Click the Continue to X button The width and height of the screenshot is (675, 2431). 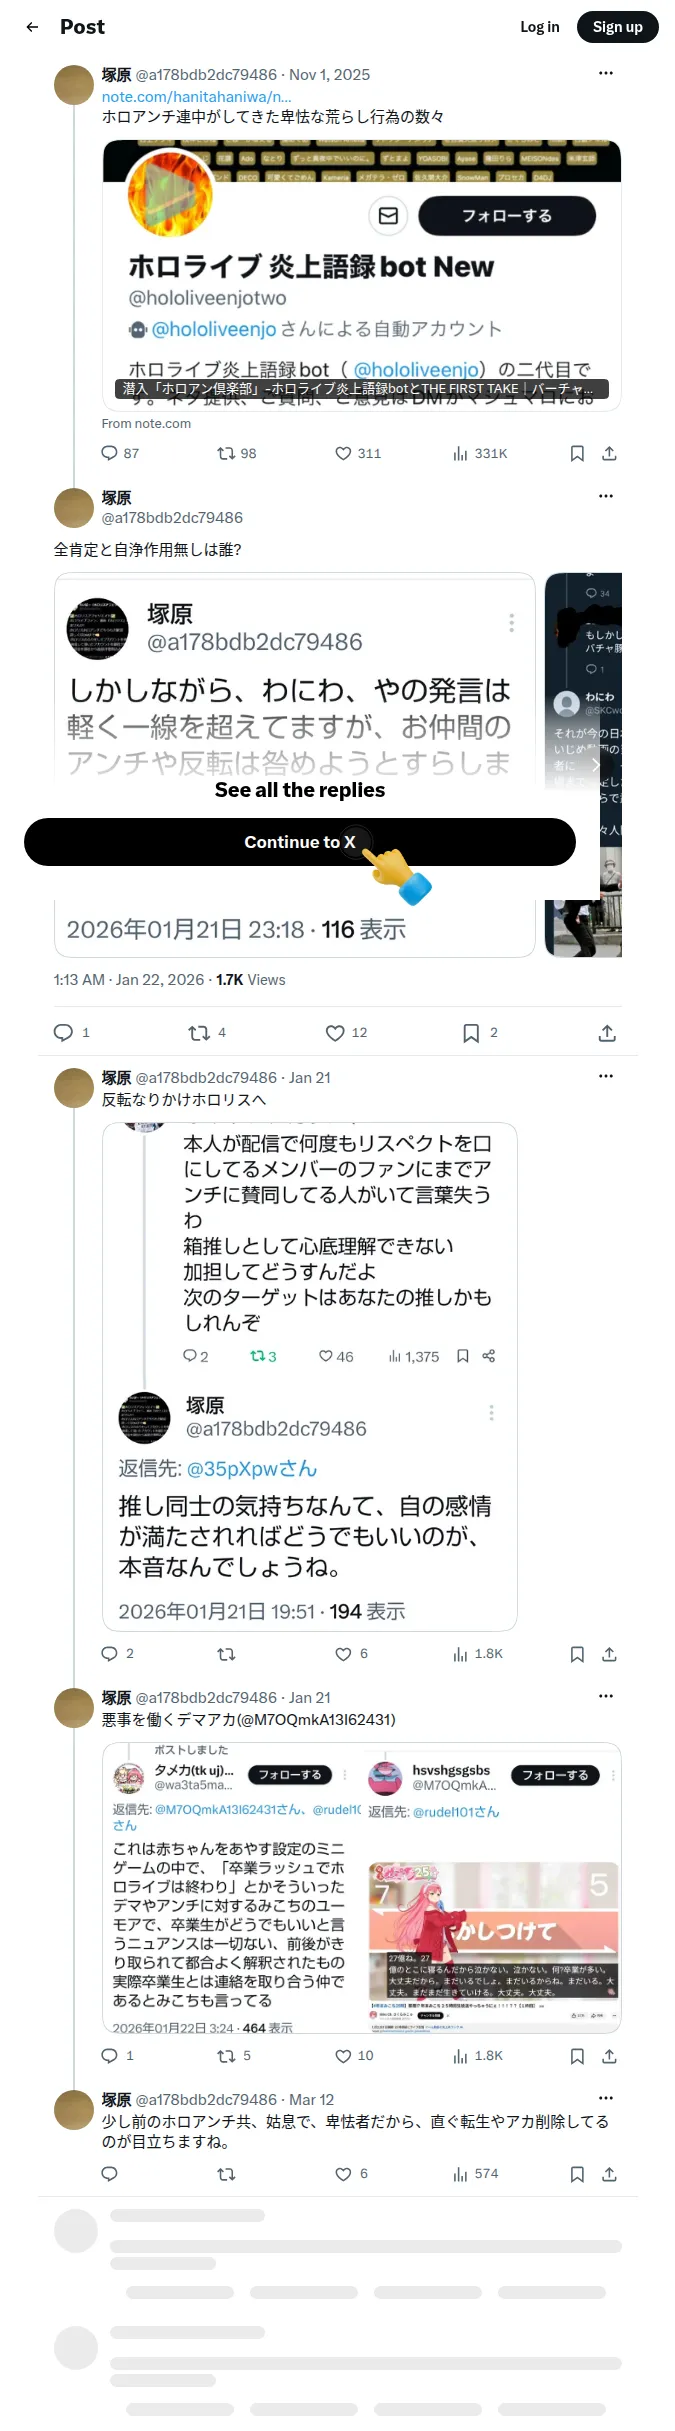(x=300, y=842)
